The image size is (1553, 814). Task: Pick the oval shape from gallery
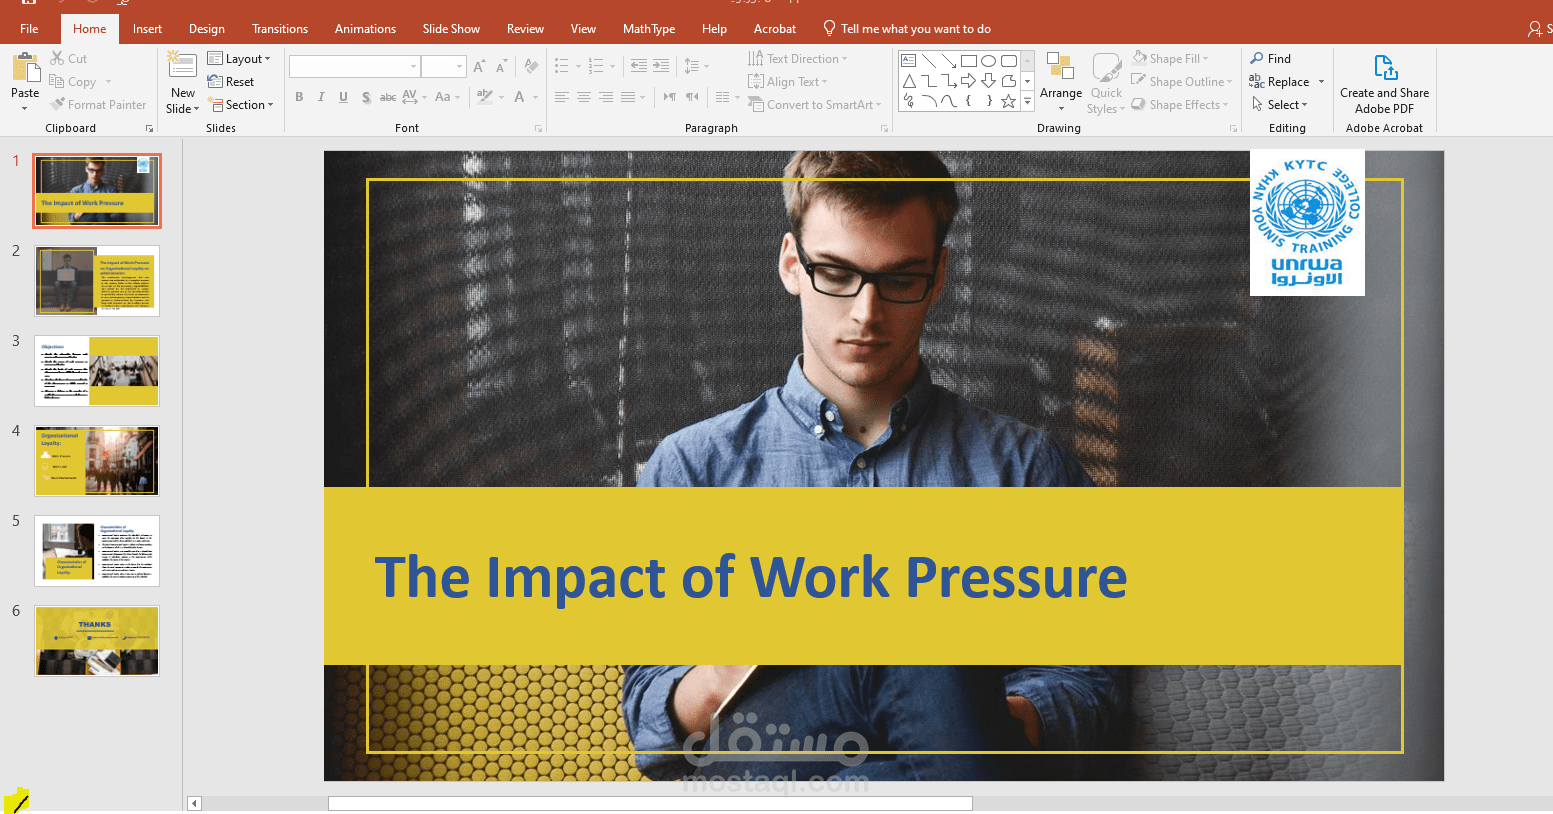point(988,60)
